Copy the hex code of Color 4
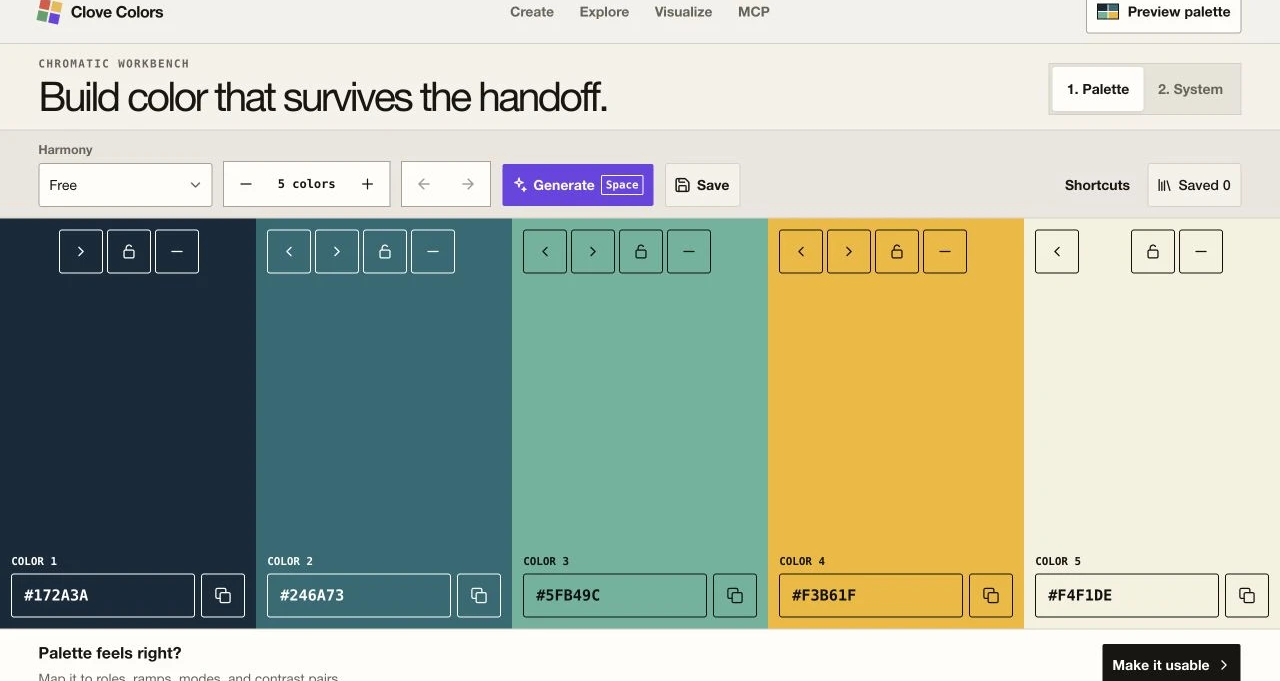 coord(991,595)
